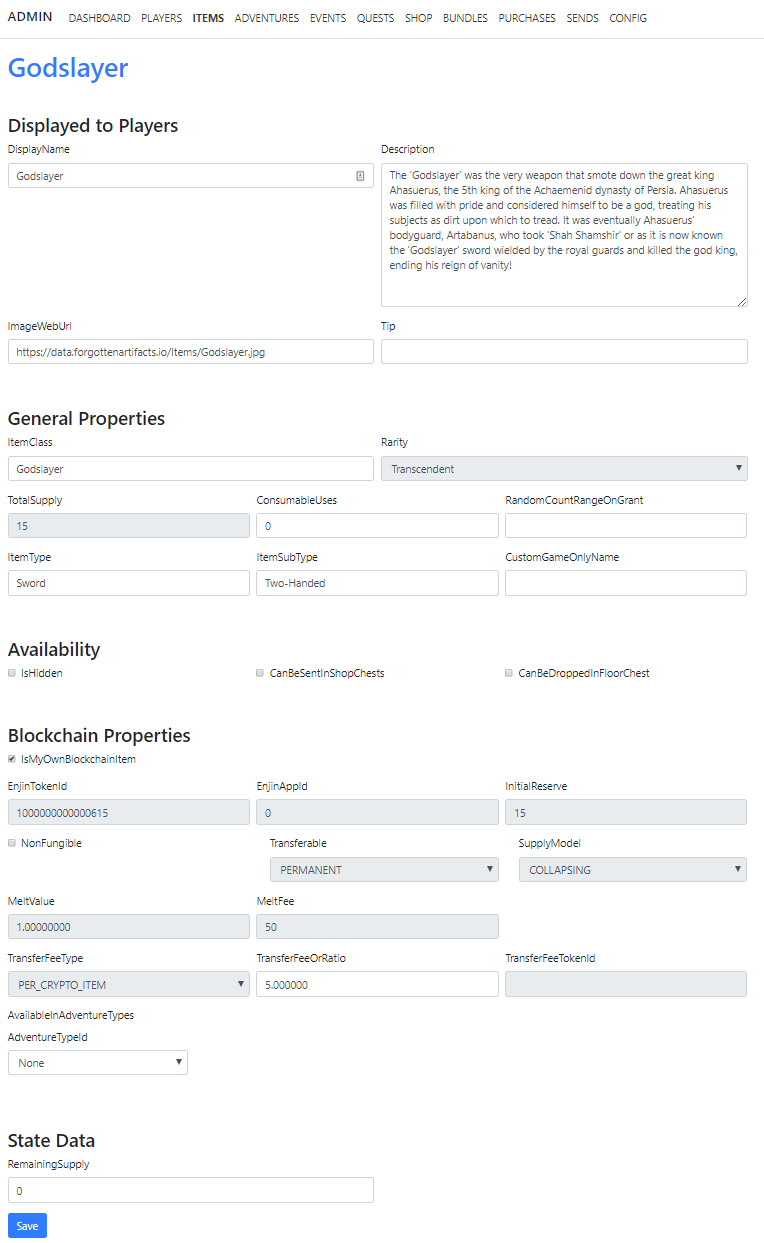Check the CanBeDroppedInFloorChest option
Viewport: 764px width, 1243px height.
(509, 673)
